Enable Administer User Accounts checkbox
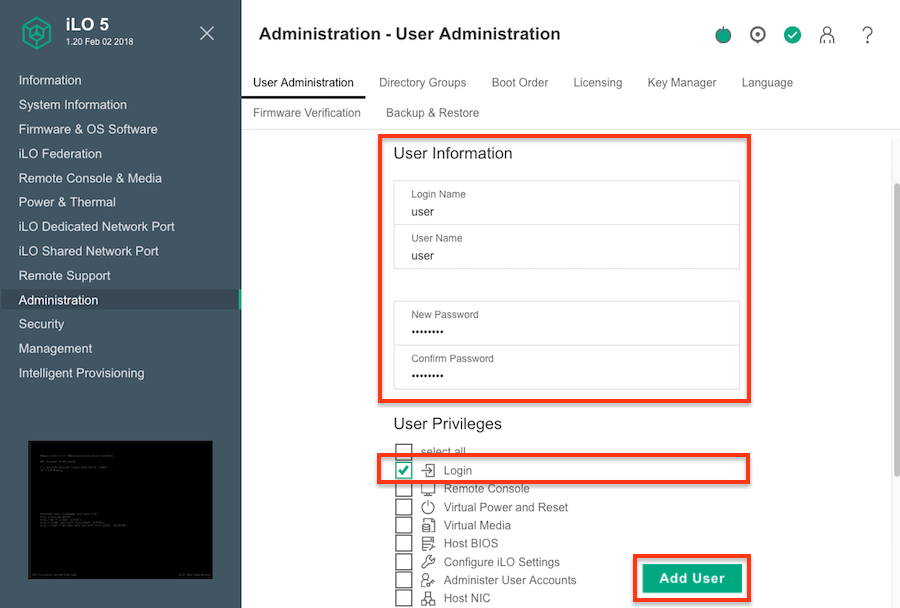 (404, 580)
